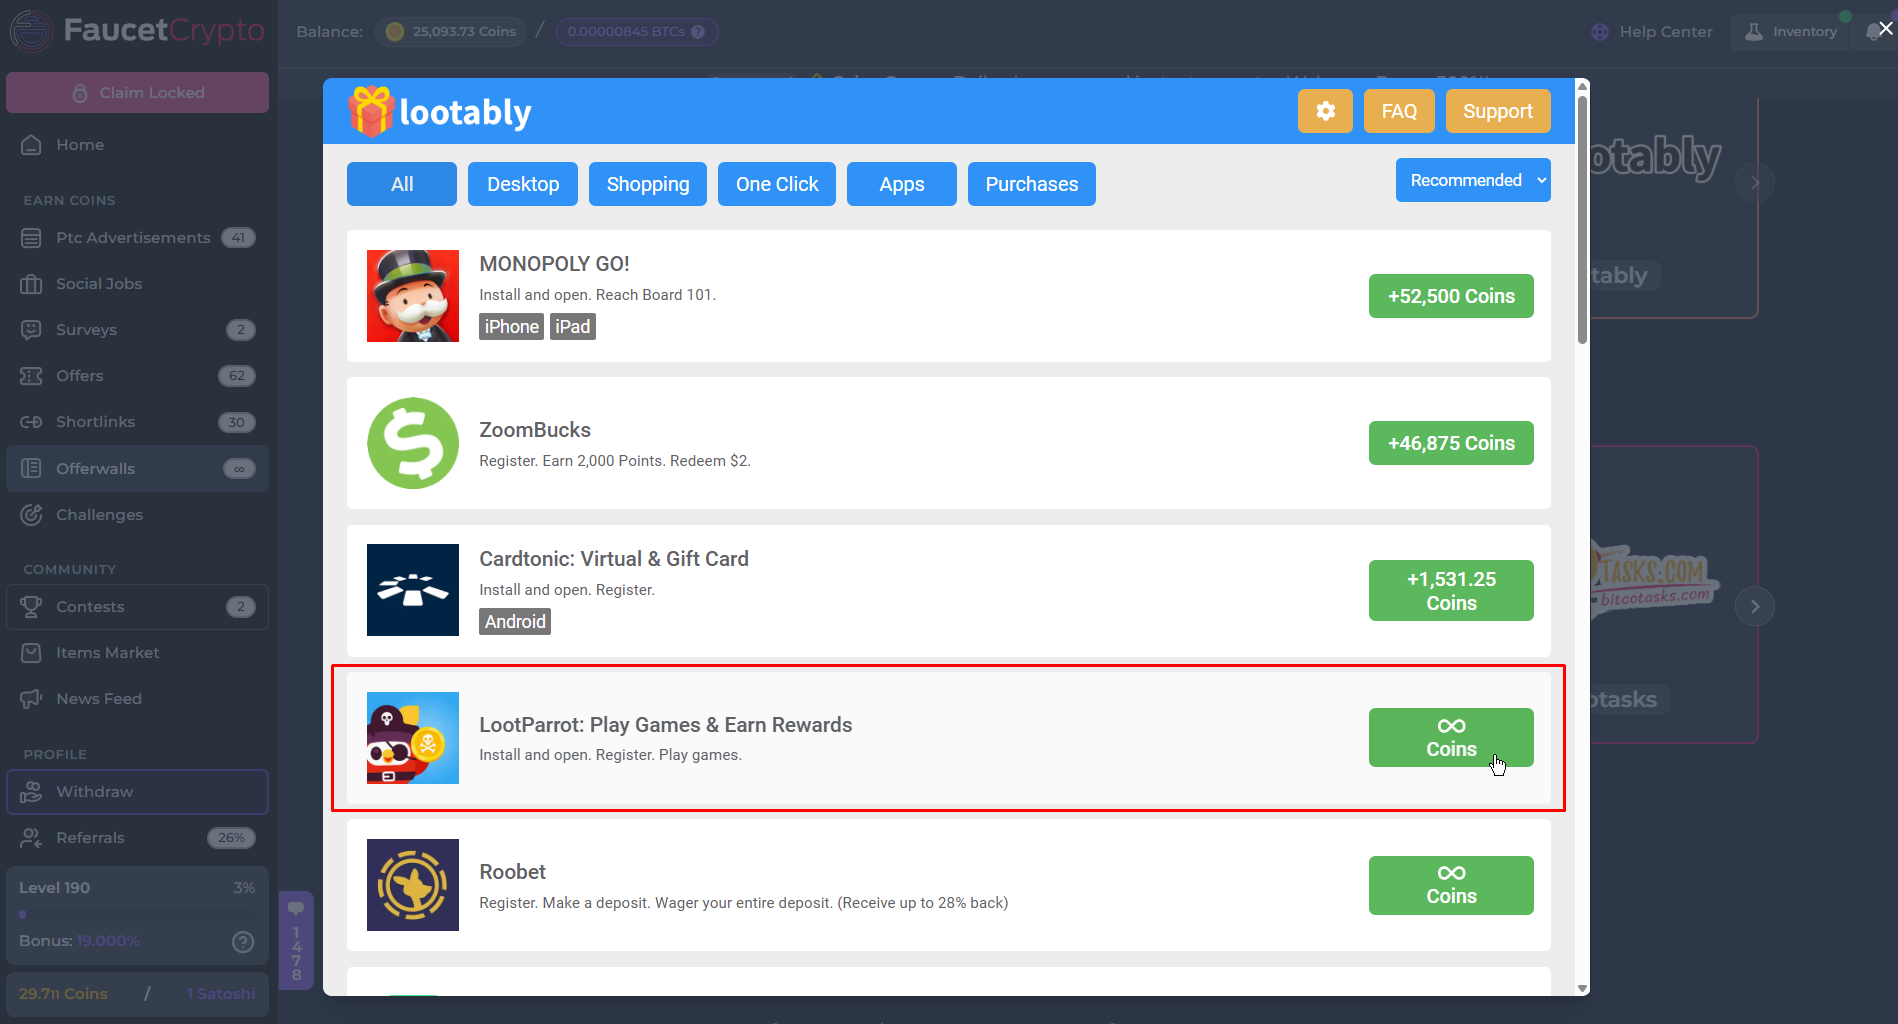This screenshot has height=1024, width=1898.
Task: Open the Purchases filter tab
Action: pos(1032,184)
